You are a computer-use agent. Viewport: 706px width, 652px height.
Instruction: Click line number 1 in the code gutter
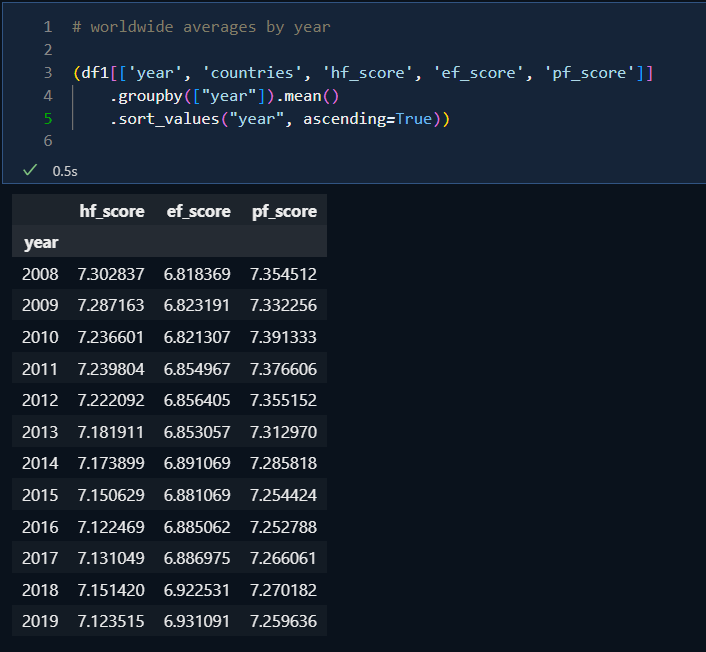[47, 27]
